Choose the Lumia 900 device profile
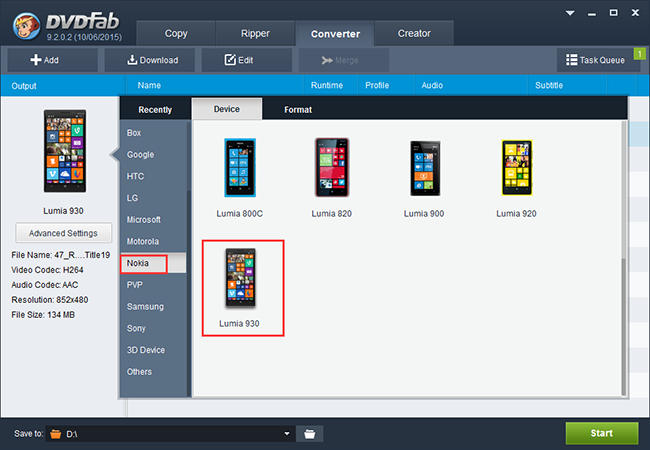Image resolution: width=650 pixels, height=450 pixels. coord(424,178)
